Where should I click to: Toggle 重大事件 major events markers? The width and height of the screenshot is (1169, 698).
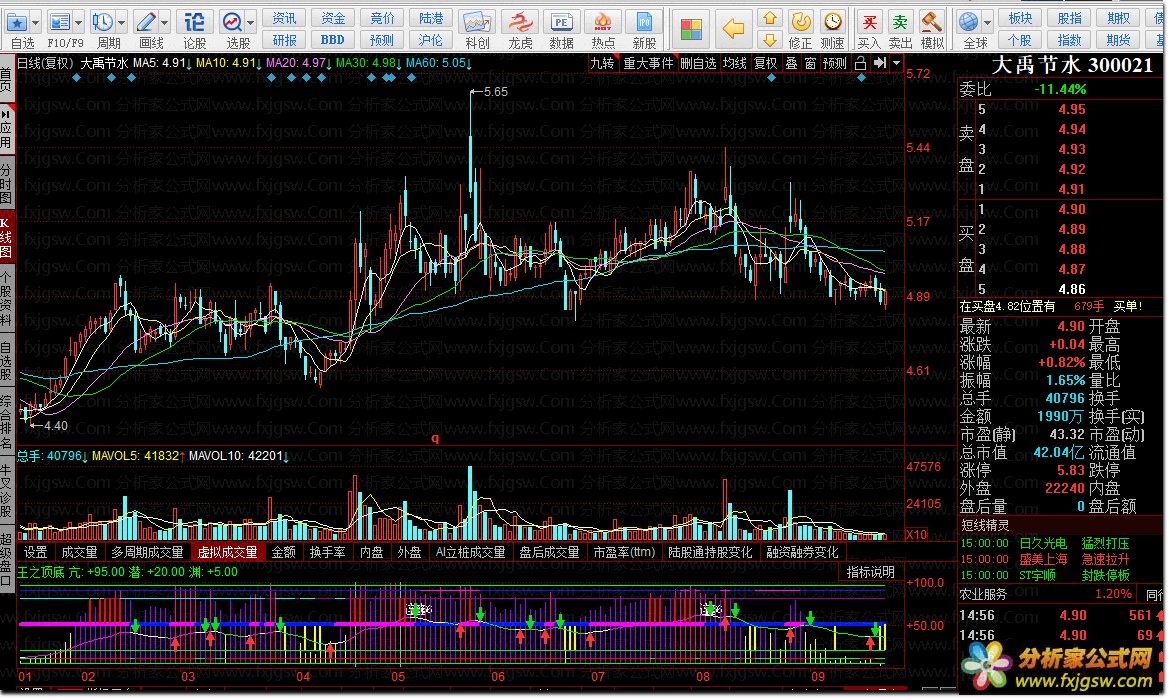click(x=648, y=63)
